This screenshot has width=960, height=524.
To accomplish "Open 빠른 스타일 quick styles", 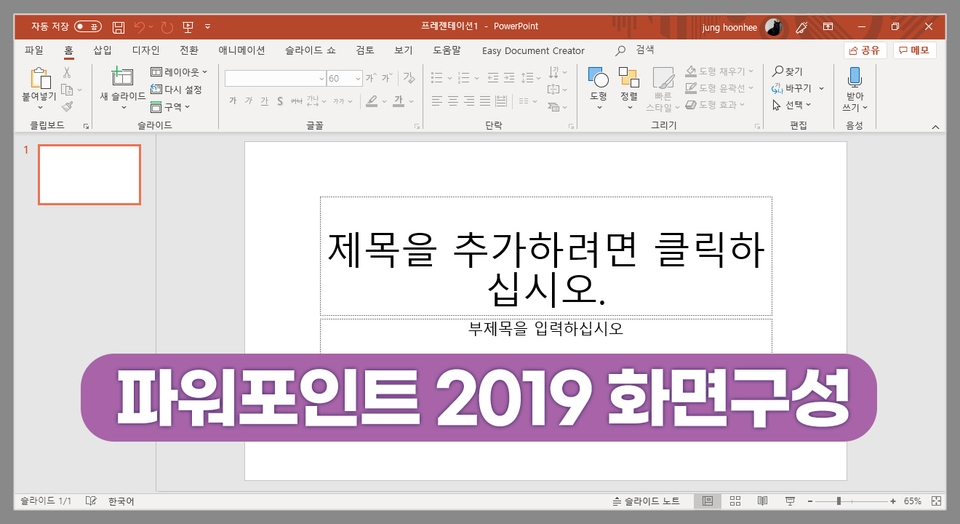I will click(x=663, y=89).
